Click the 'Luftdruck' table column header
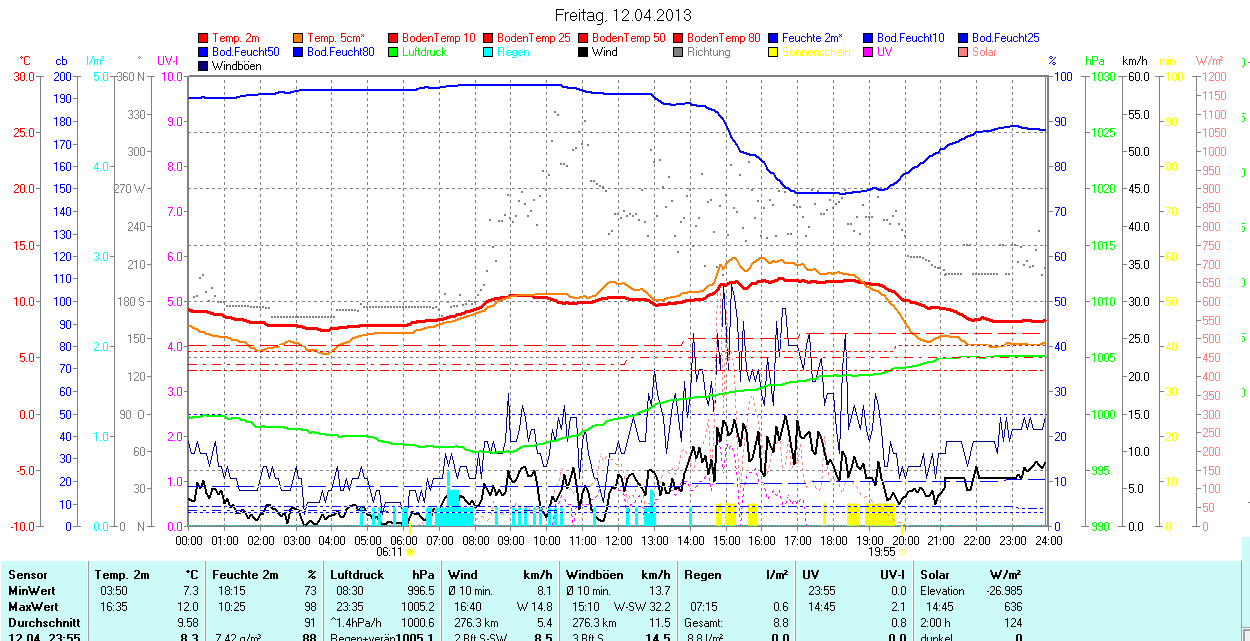1250x641 pixels. tap(357, 575)
